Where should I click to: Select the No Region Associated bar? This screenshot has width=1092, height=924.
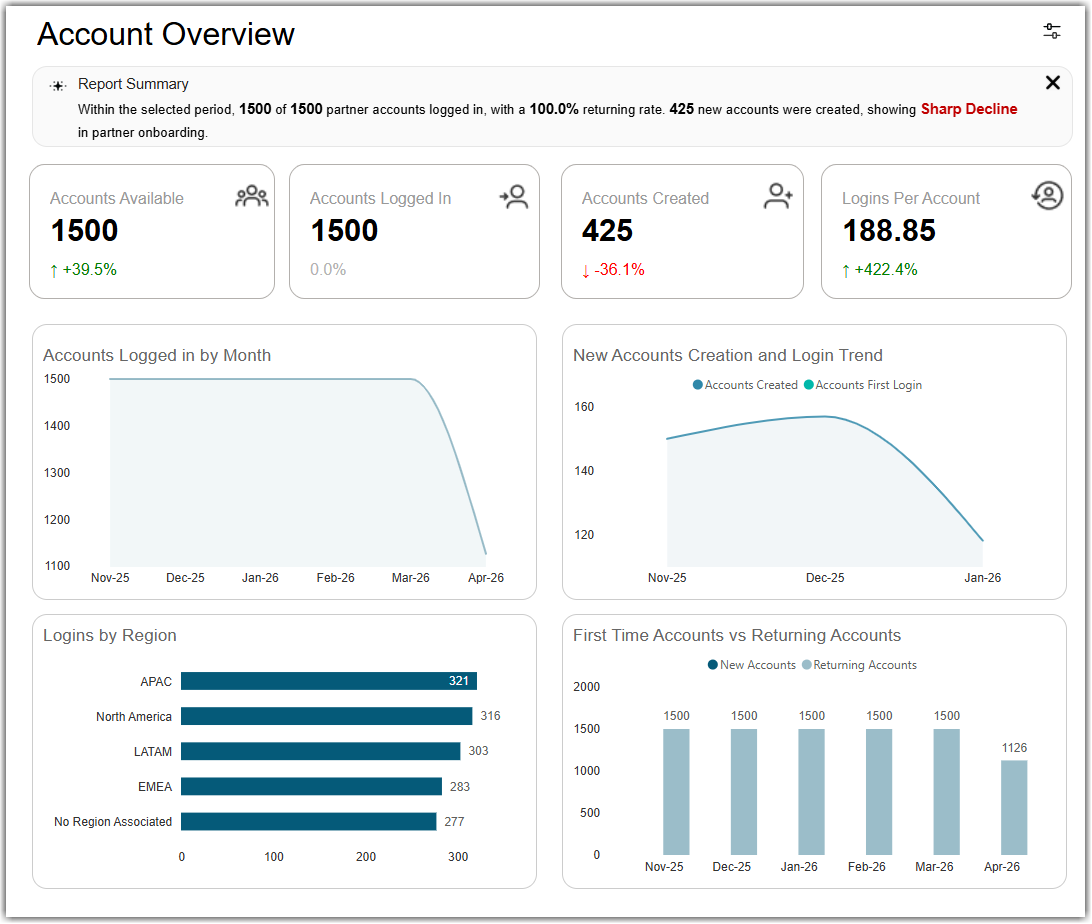pyautogui.click(x=309, y=822)
